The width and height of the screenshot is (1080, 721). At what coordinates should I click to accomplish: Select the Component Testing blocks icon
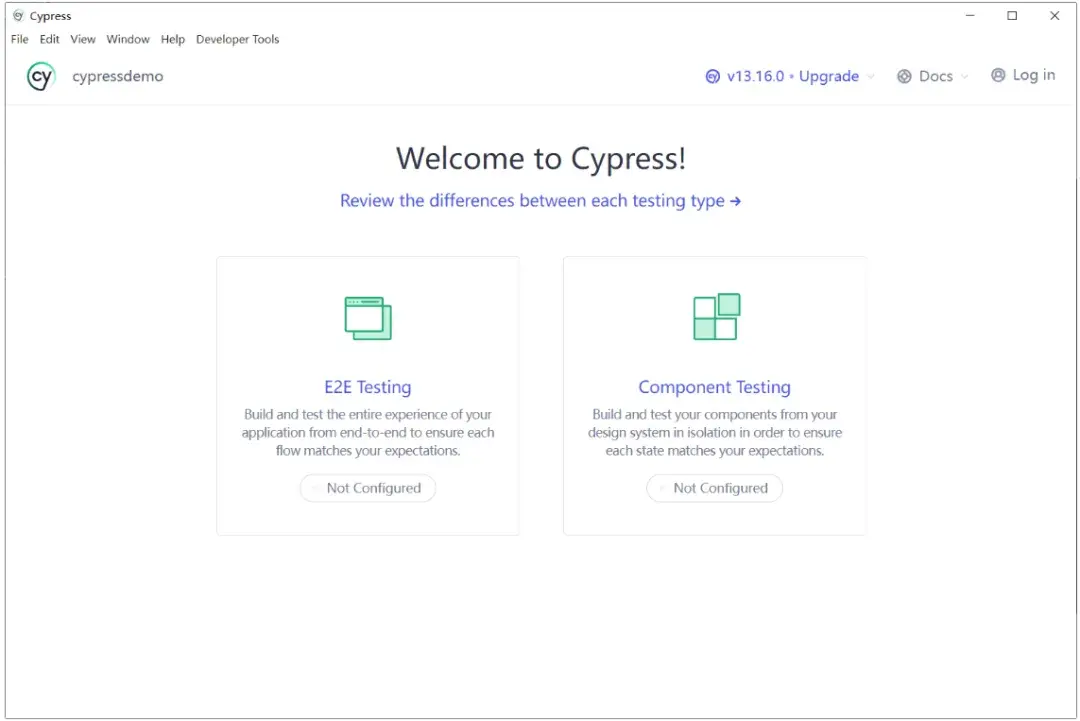point(714,316)
